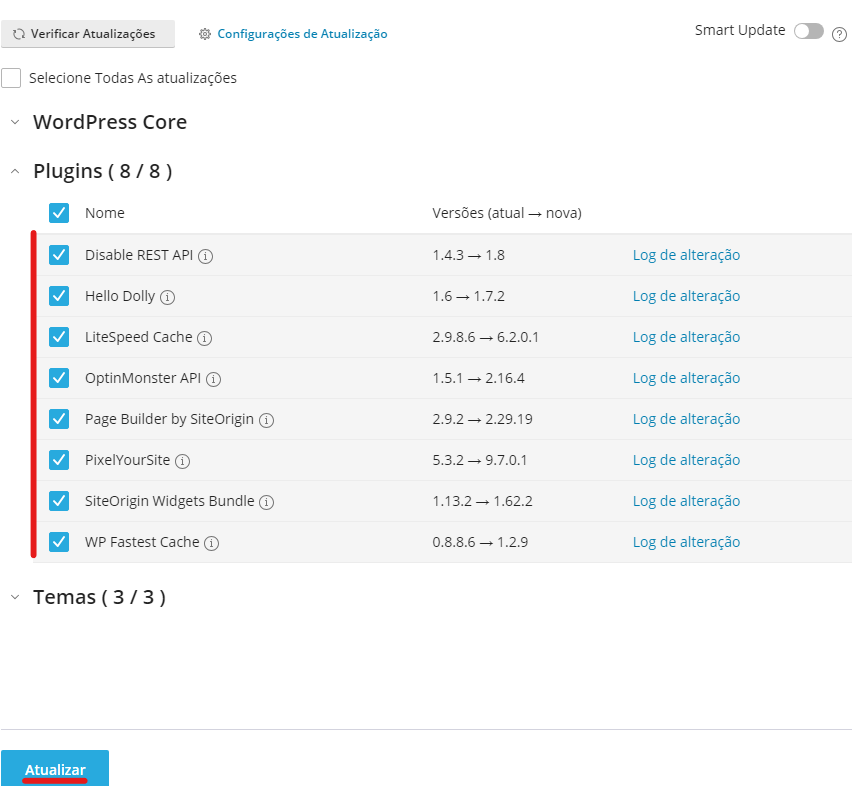This screenshot has height=786, width=852.
Task: Show info for WP Fastest Cache
Action: 211,543
